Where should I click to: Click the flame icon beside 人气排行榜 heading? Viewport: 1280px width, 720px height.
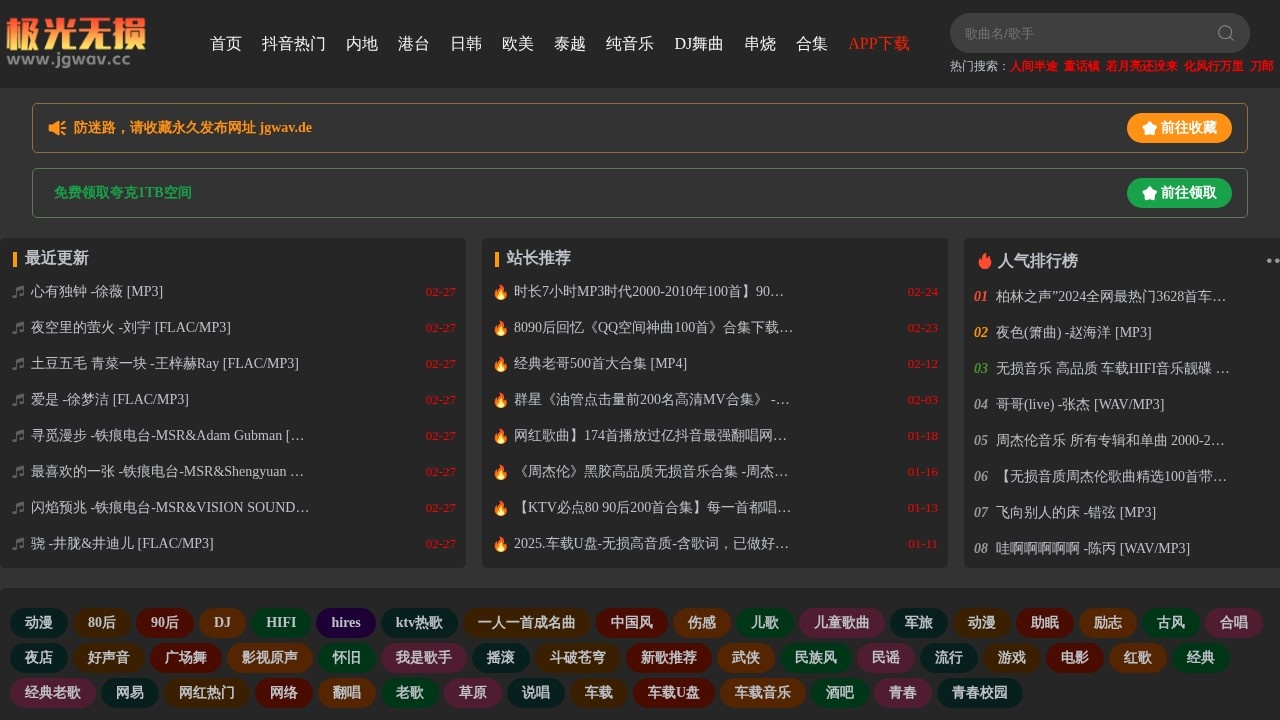(x=984, y=260)
